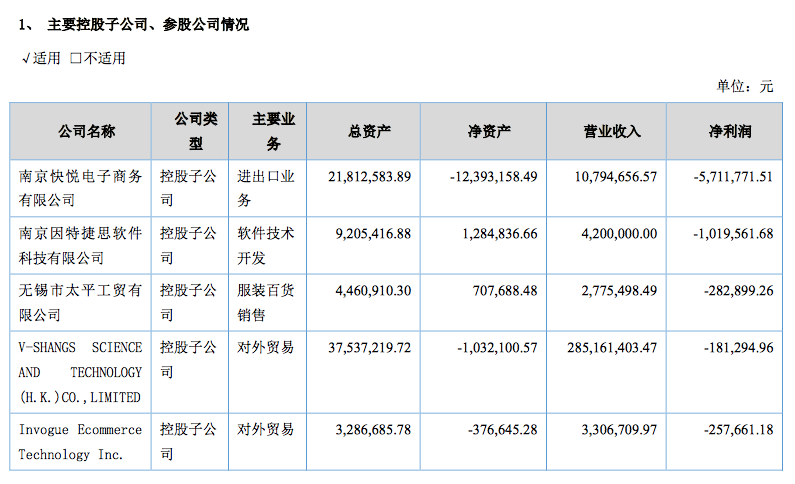Select 对外贸易 in the V-SHANGS row
The image size is (795, 484).
point(266,347)
